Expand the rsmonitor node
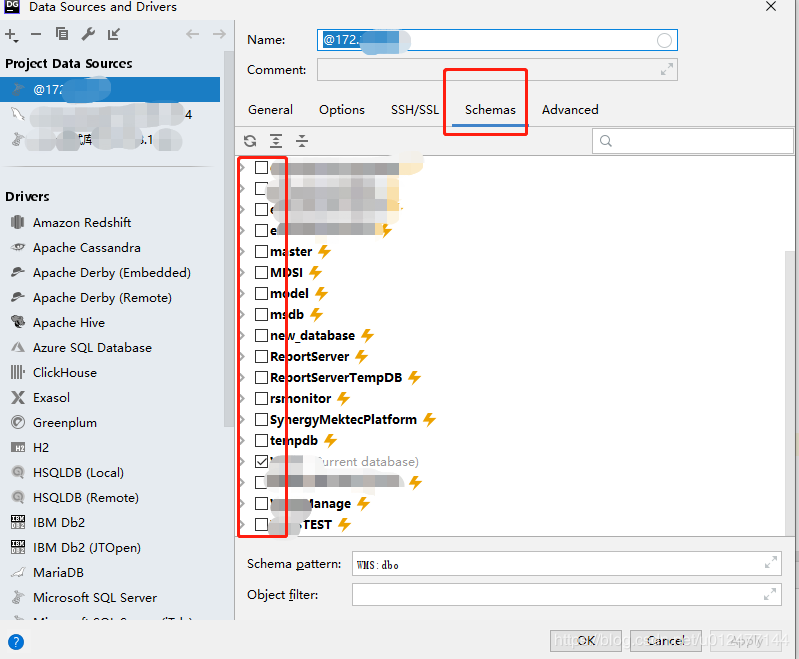799x659 pixels. (243, 399)
